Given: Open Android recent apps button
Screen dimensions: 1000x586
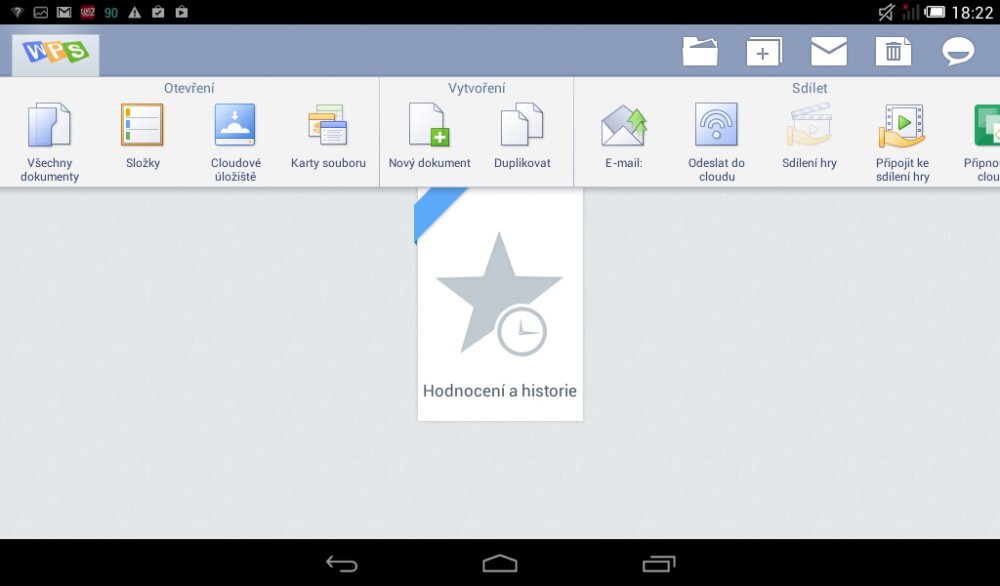Looking at the screenshot, I should 658,564.
